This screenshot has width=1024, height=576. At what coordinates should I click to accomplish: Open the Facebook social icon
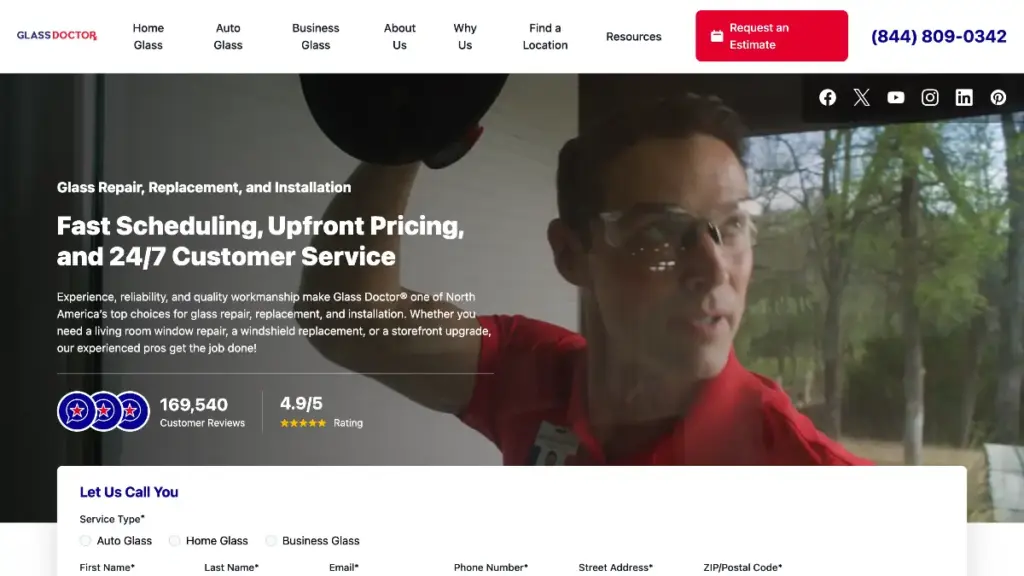(827, 97)
